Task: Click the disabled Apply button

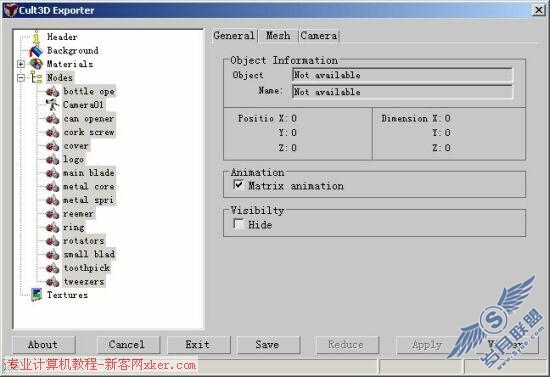Action: click(x=427, y=345)
